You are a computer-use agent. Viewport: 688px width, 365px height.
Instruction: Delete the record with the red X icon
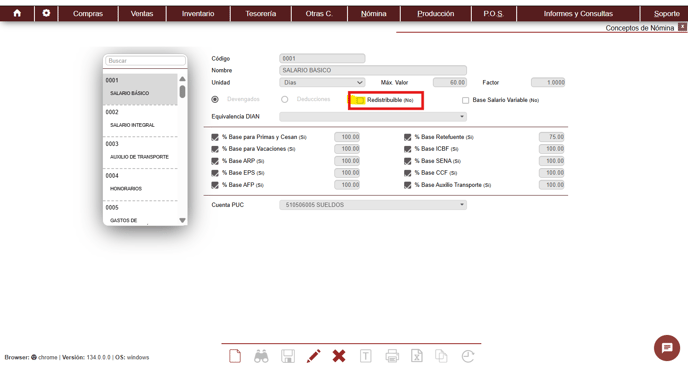339,356
